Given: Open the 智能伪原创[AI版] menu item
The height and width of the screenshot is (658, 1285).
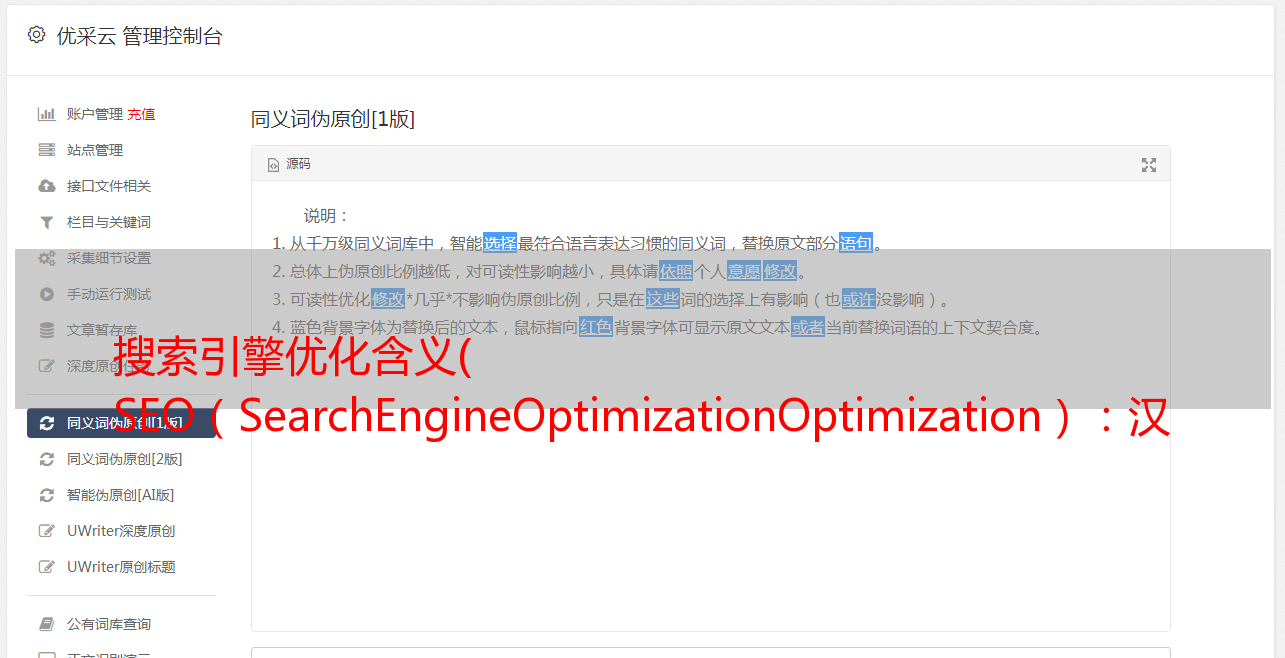Looking at the screenshot, I should click(121, 495).
